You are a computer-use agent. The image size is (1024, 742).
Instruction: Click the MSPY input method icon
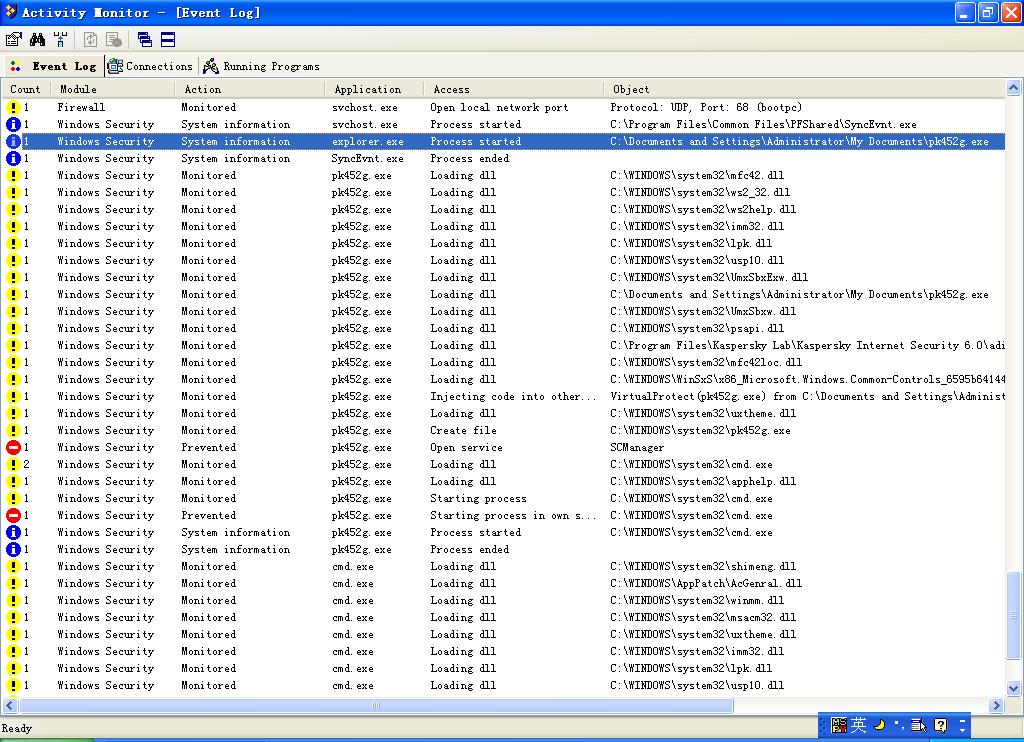837,725
